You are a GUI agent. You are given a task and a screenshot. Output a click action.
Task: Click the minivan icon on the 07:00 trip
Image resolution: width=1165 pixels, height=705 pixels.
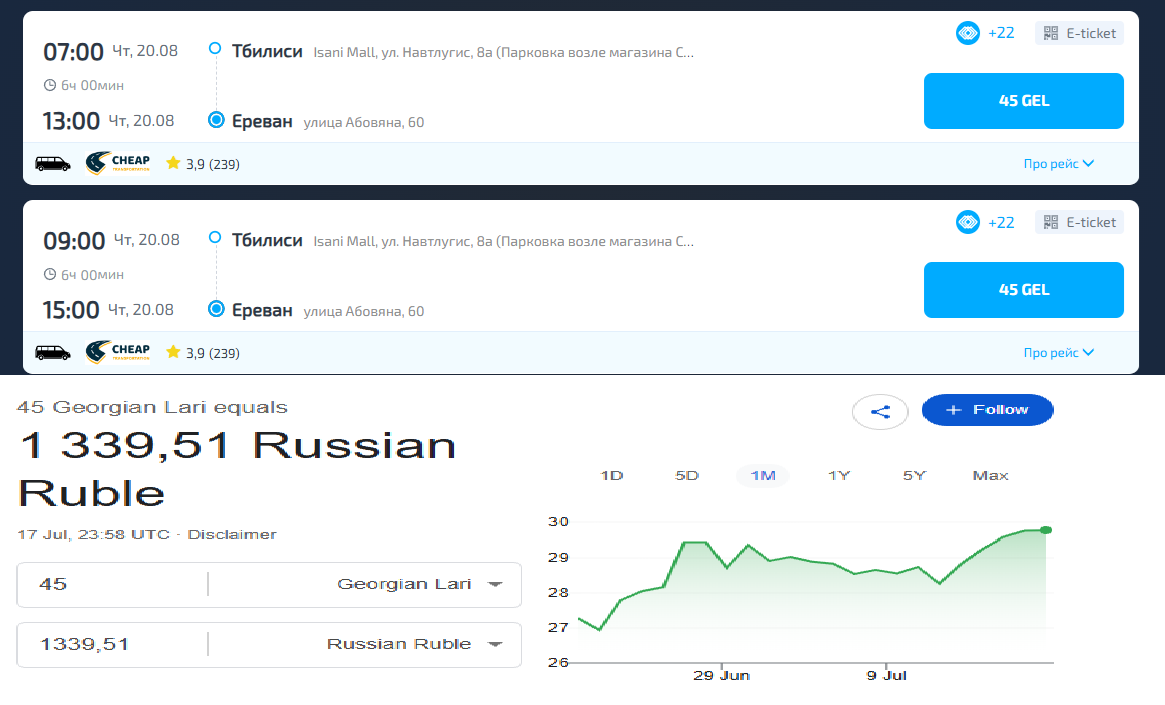(53, 163)
